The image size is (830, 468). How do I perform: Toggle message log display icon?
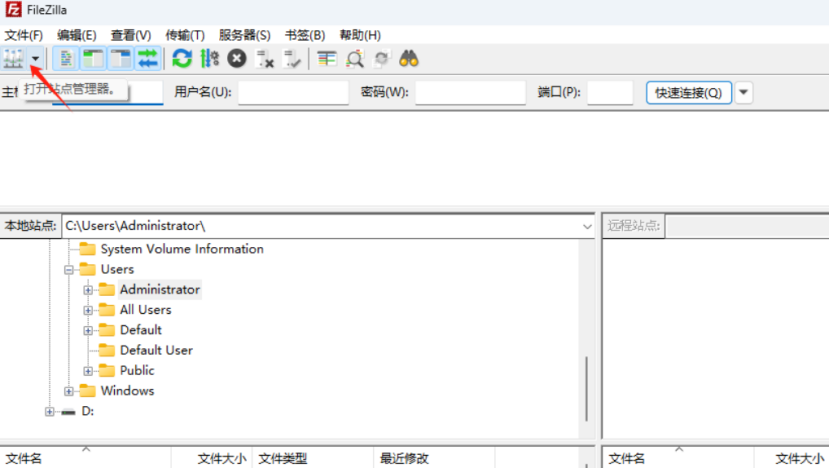tap(66, 59)
